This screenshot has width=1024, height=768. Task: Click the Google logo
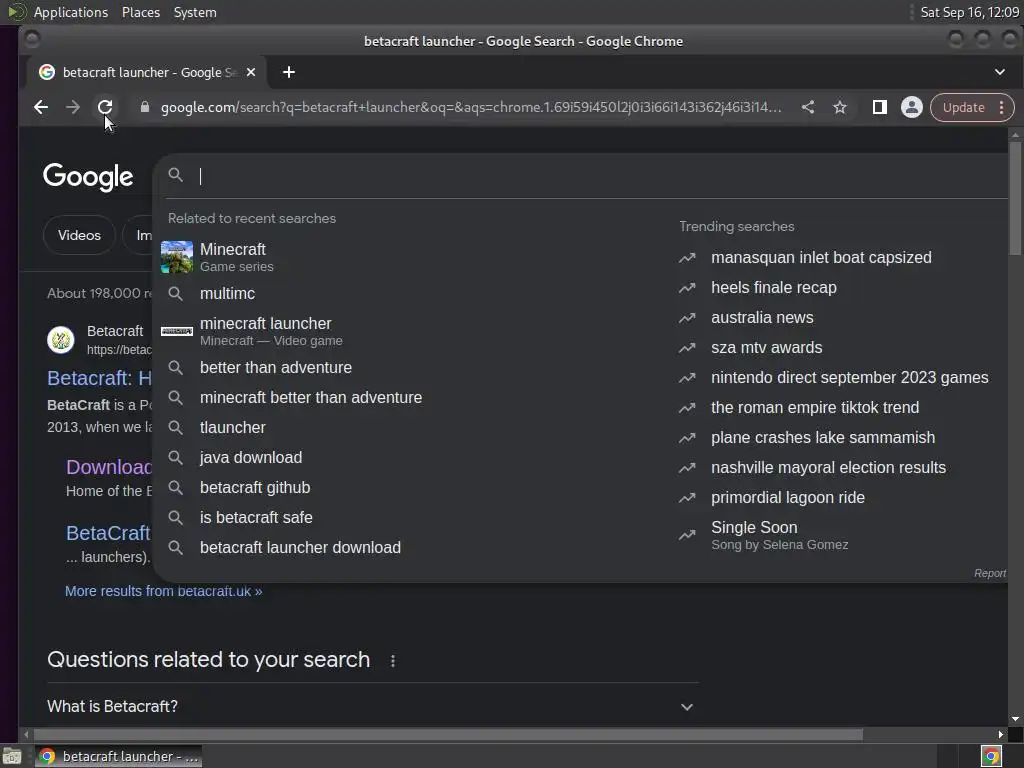[x=88, y=176]
